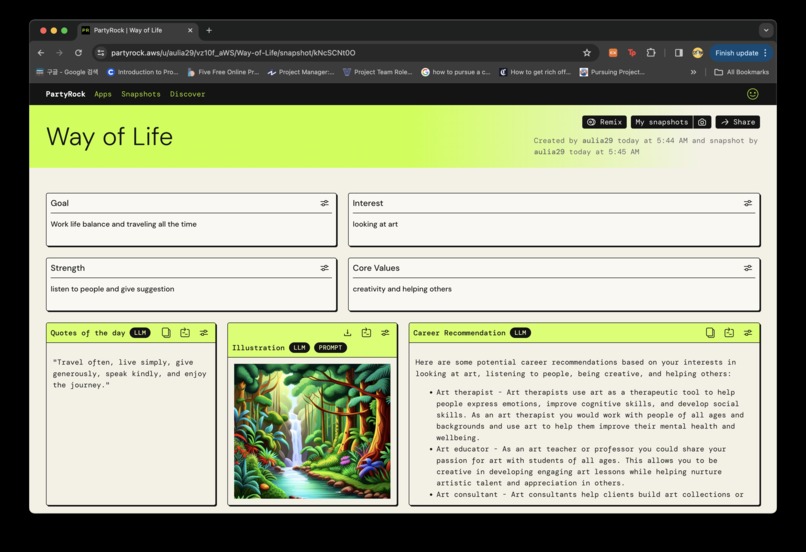Open the Pursuing Project... bookmark
Screen dimensions: 806x552
(612, 72)
